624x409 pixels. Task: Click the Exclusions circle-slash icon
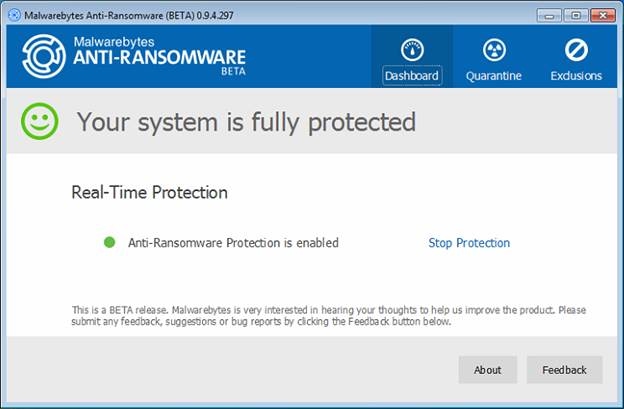pos(576,49)
